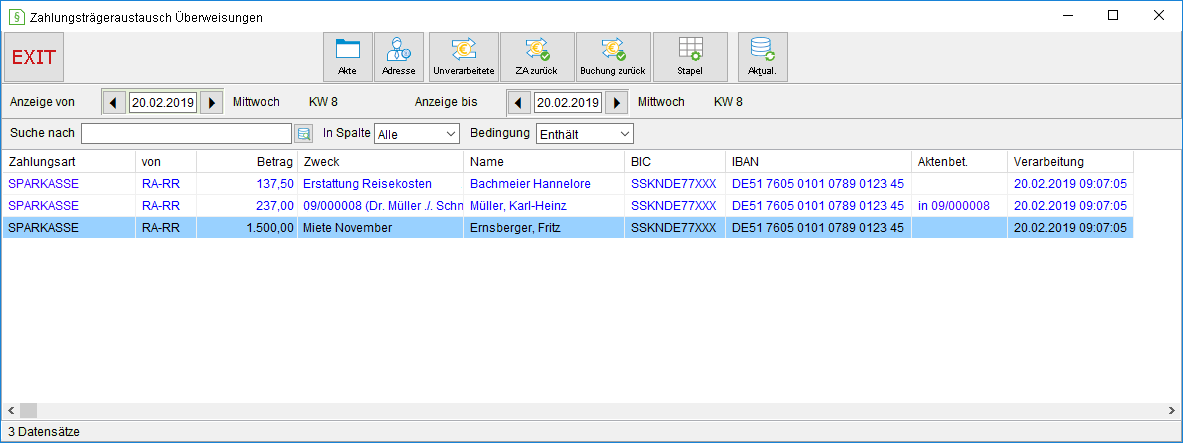Click the Verarbeitung column header
1184x443 pixels.
coord(1070,162)
